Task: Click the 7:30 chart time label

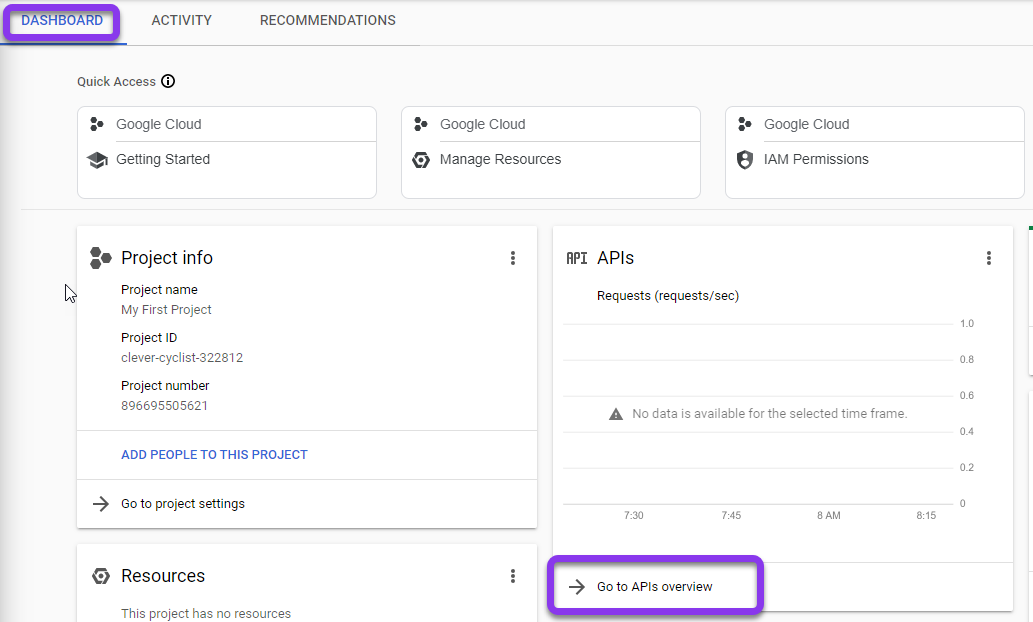Action: point(634,515)
